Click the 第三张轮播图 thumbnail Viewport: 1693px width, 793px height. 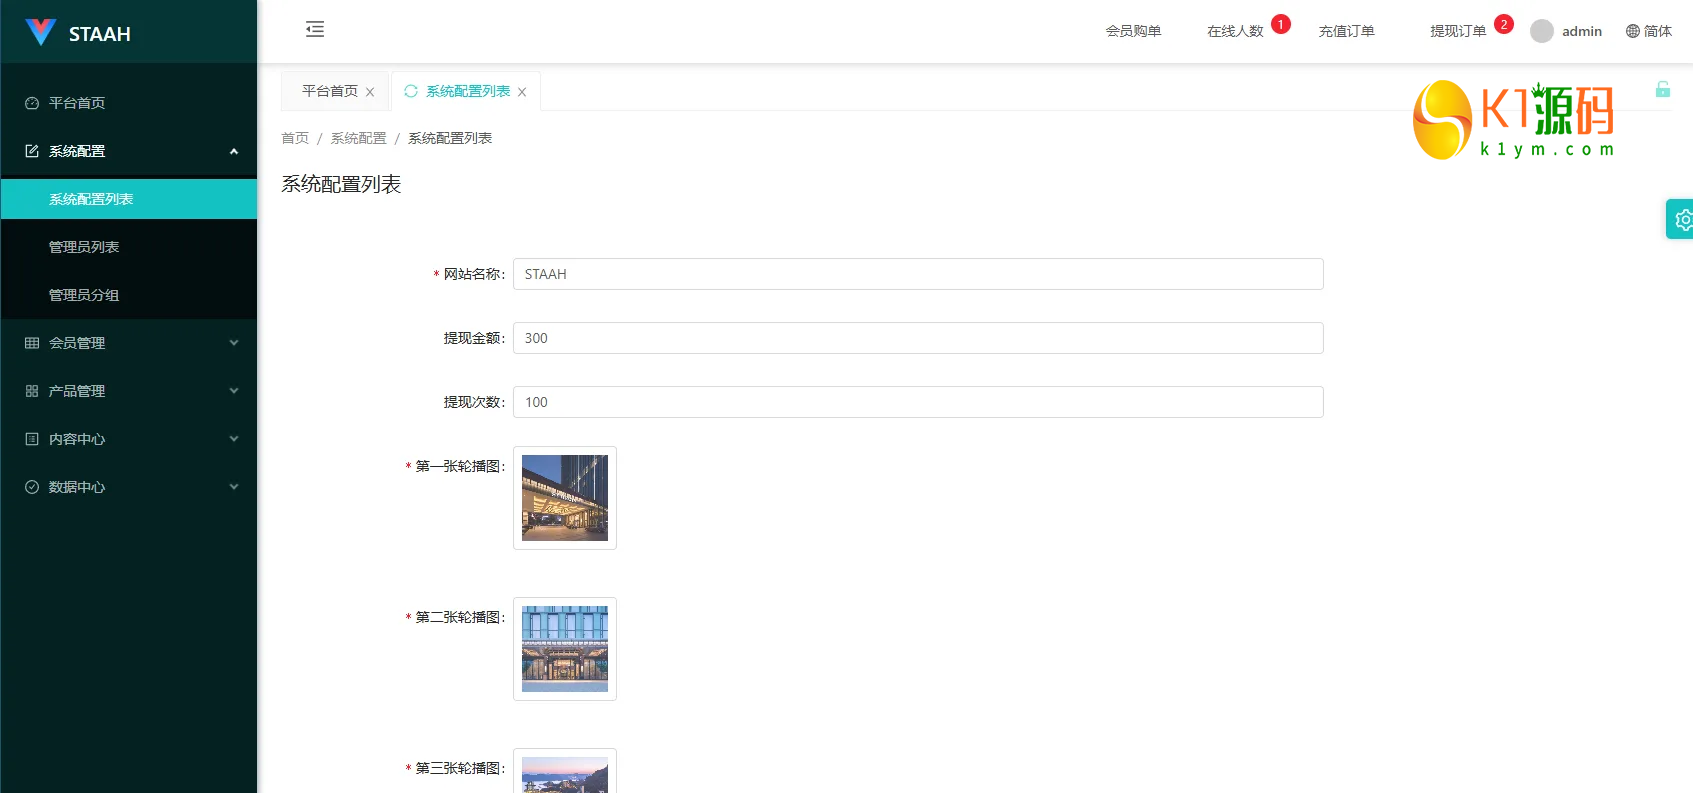click(x=565, y=771)
